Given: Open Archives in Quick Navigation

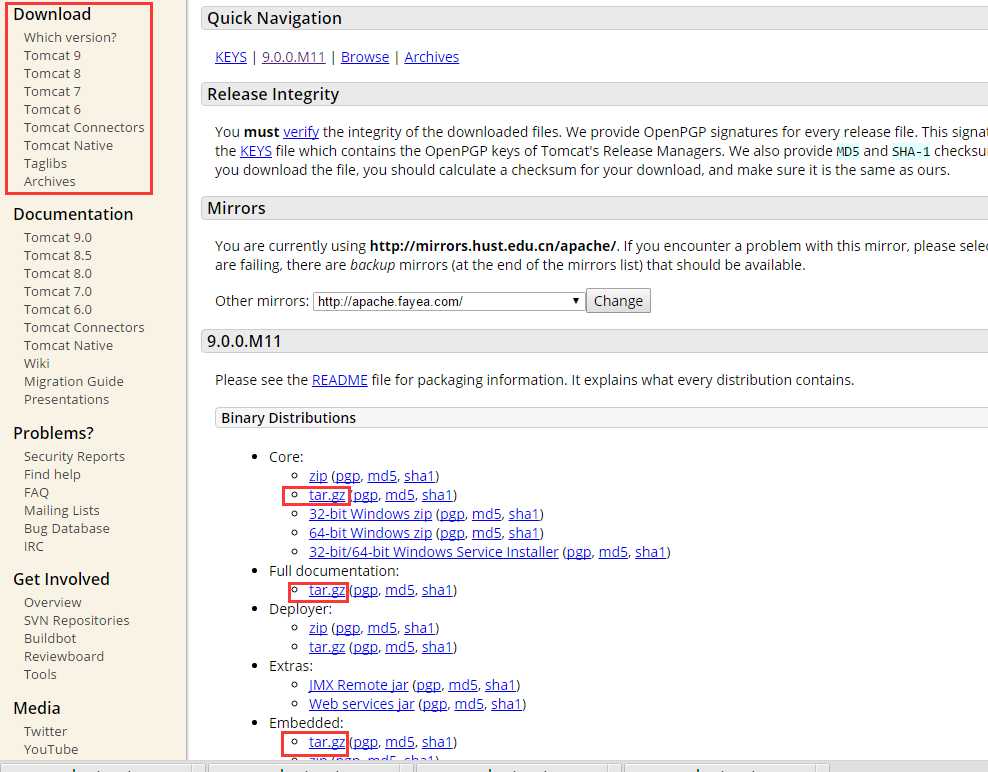Looking at the screenshot, I should tap(432, 57).
